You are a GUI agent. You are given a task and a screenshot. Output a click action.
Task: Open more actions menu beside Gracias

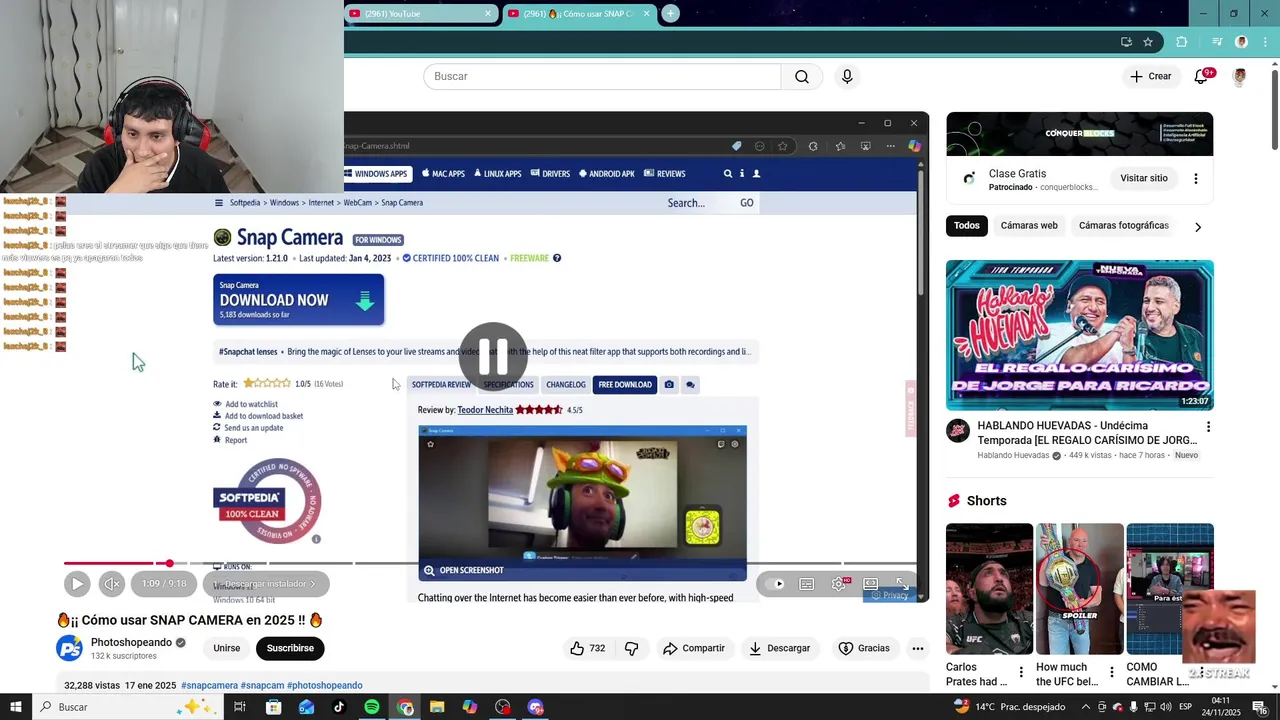(x=918, y=648)
